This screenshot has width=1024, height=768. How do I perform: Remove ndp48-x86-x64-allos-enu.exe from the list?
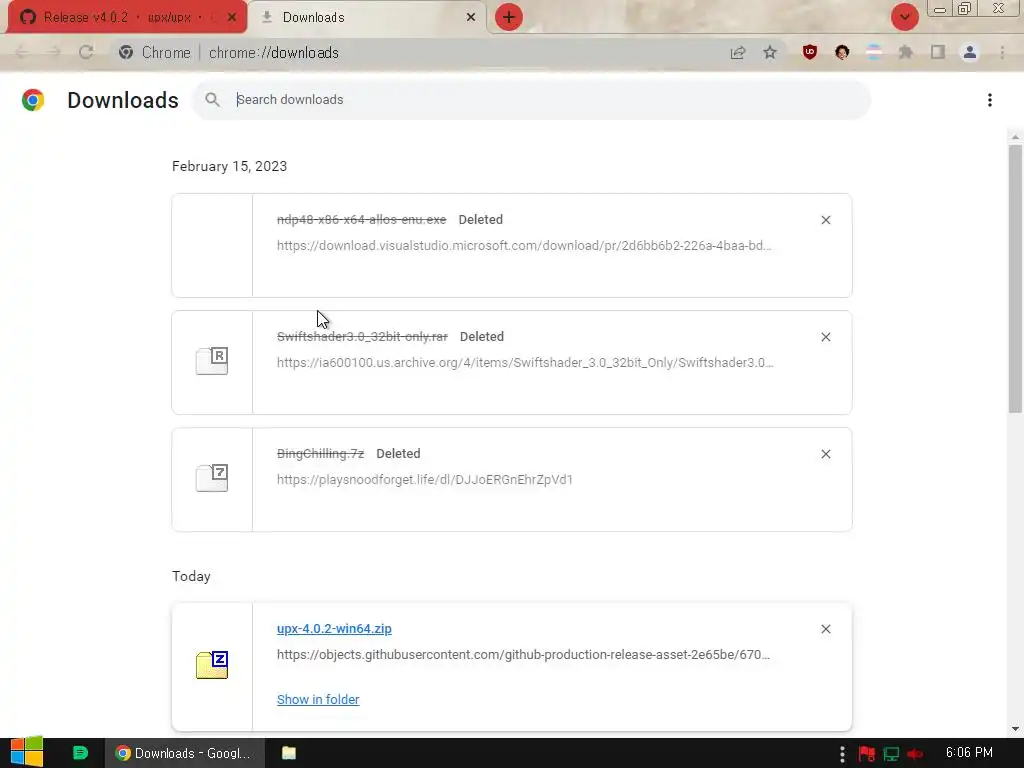click(x=825, y=220)
